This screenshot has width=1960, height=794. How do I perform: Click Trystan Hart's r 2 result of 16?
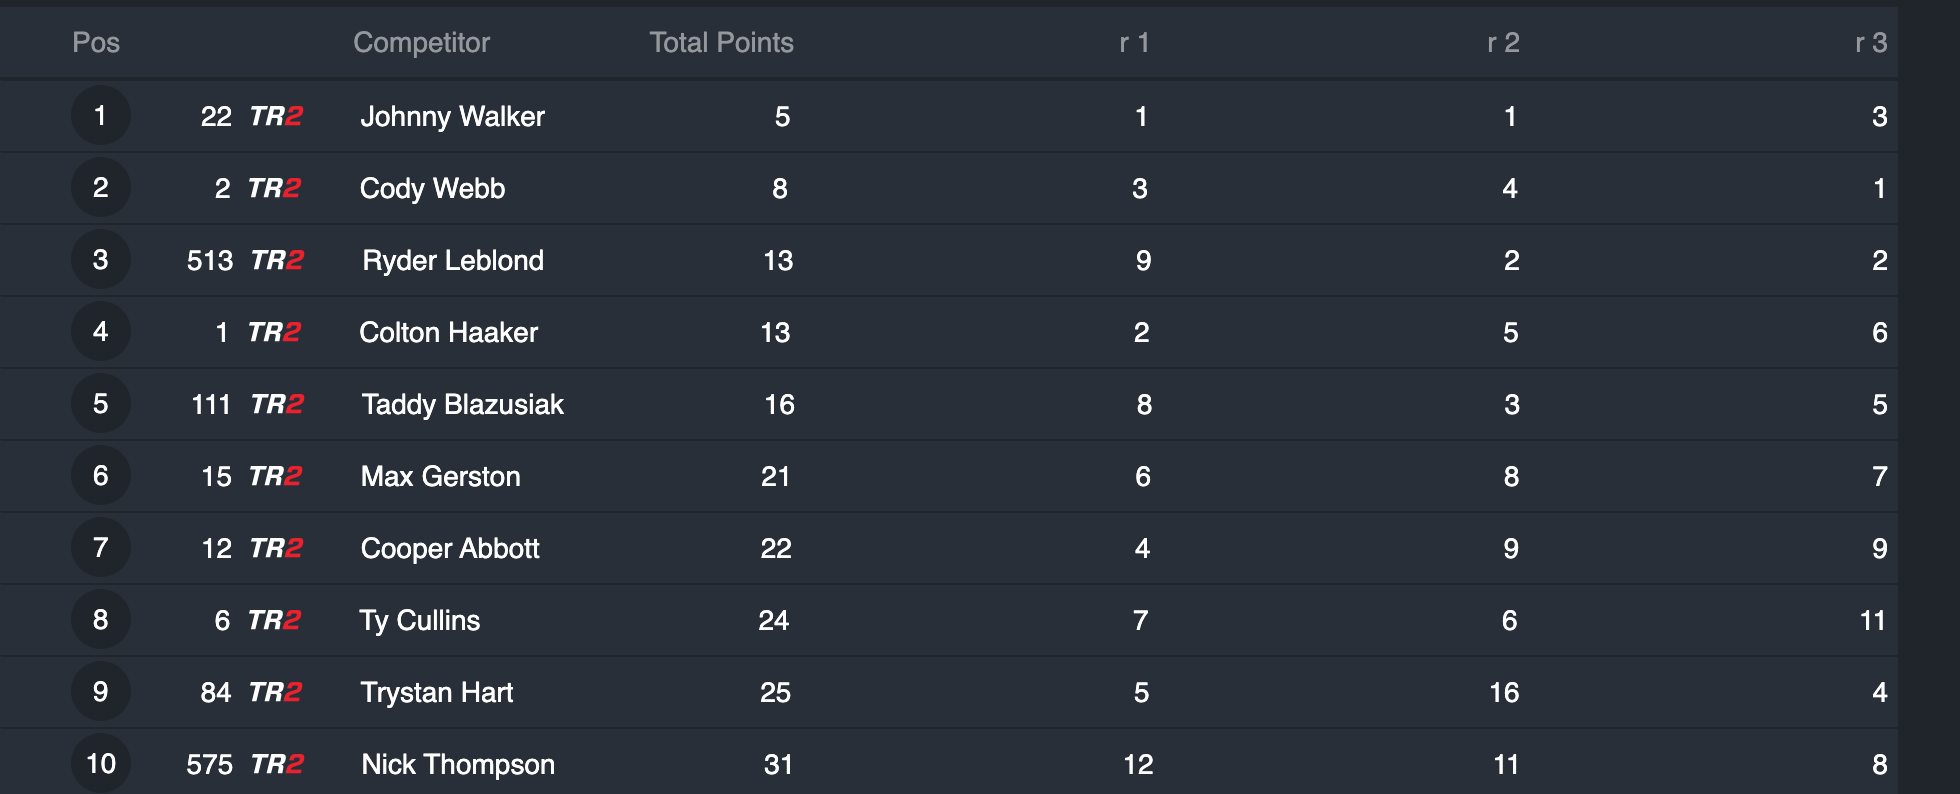coord(1504,693)
